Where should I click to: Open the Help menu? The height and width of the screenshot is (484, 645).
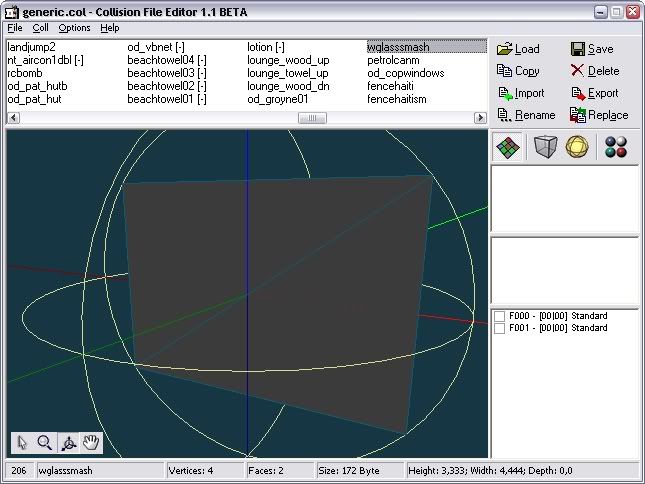[x=109, y=28]
